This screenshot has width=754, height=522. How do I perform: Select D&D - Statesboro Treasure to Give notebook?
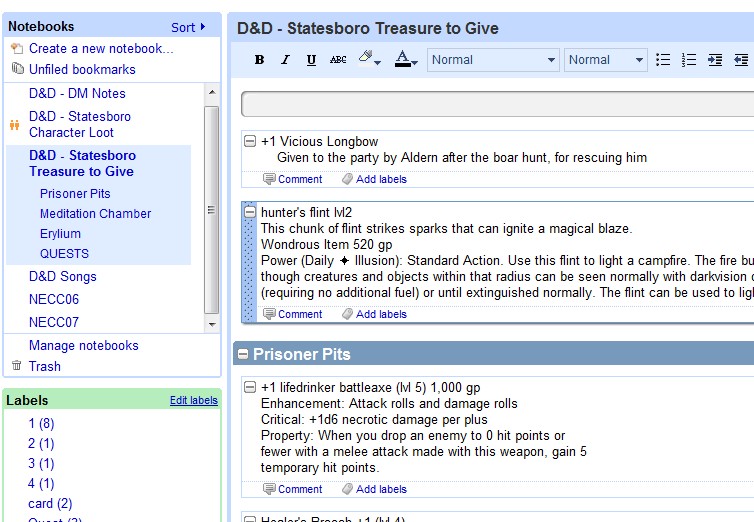pos(82,163)
